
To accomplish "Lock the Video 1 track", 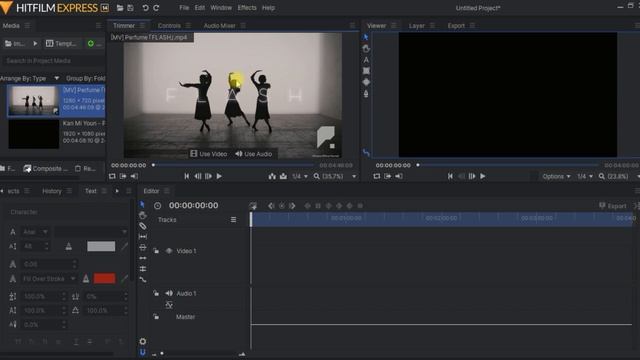I will (x=156, y=251).
